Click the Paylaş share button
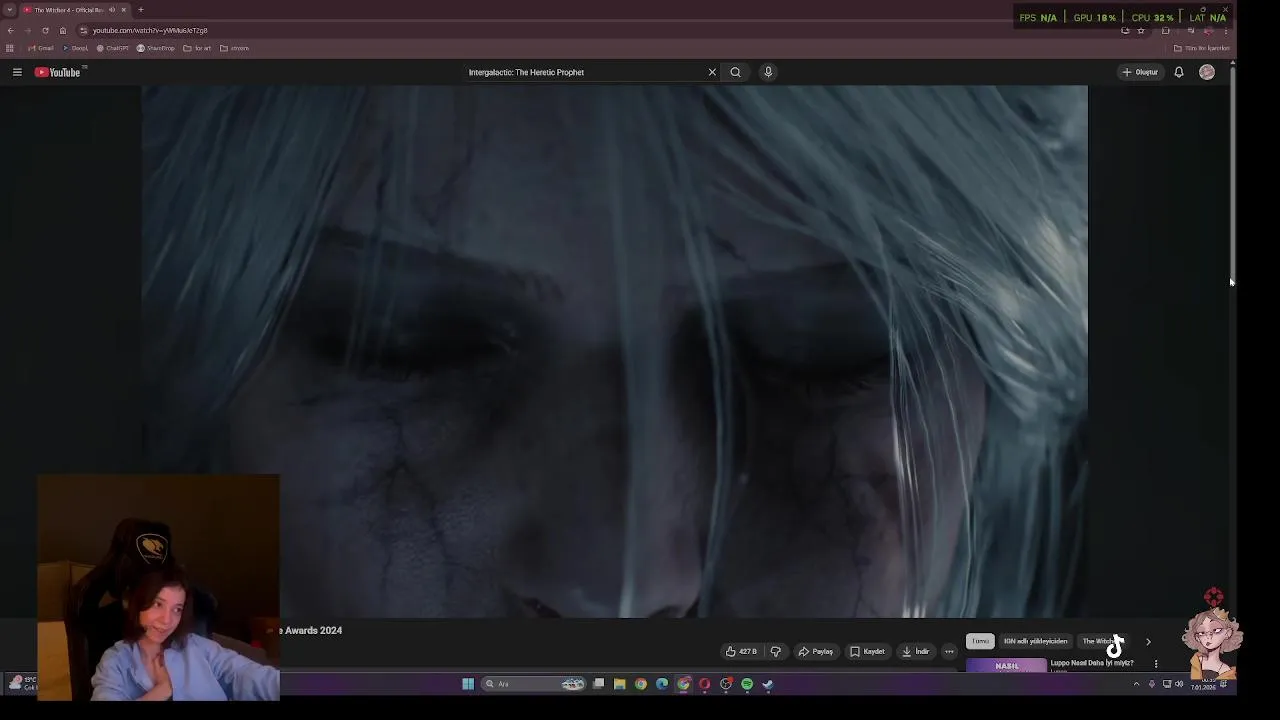 tap(816, 651)
